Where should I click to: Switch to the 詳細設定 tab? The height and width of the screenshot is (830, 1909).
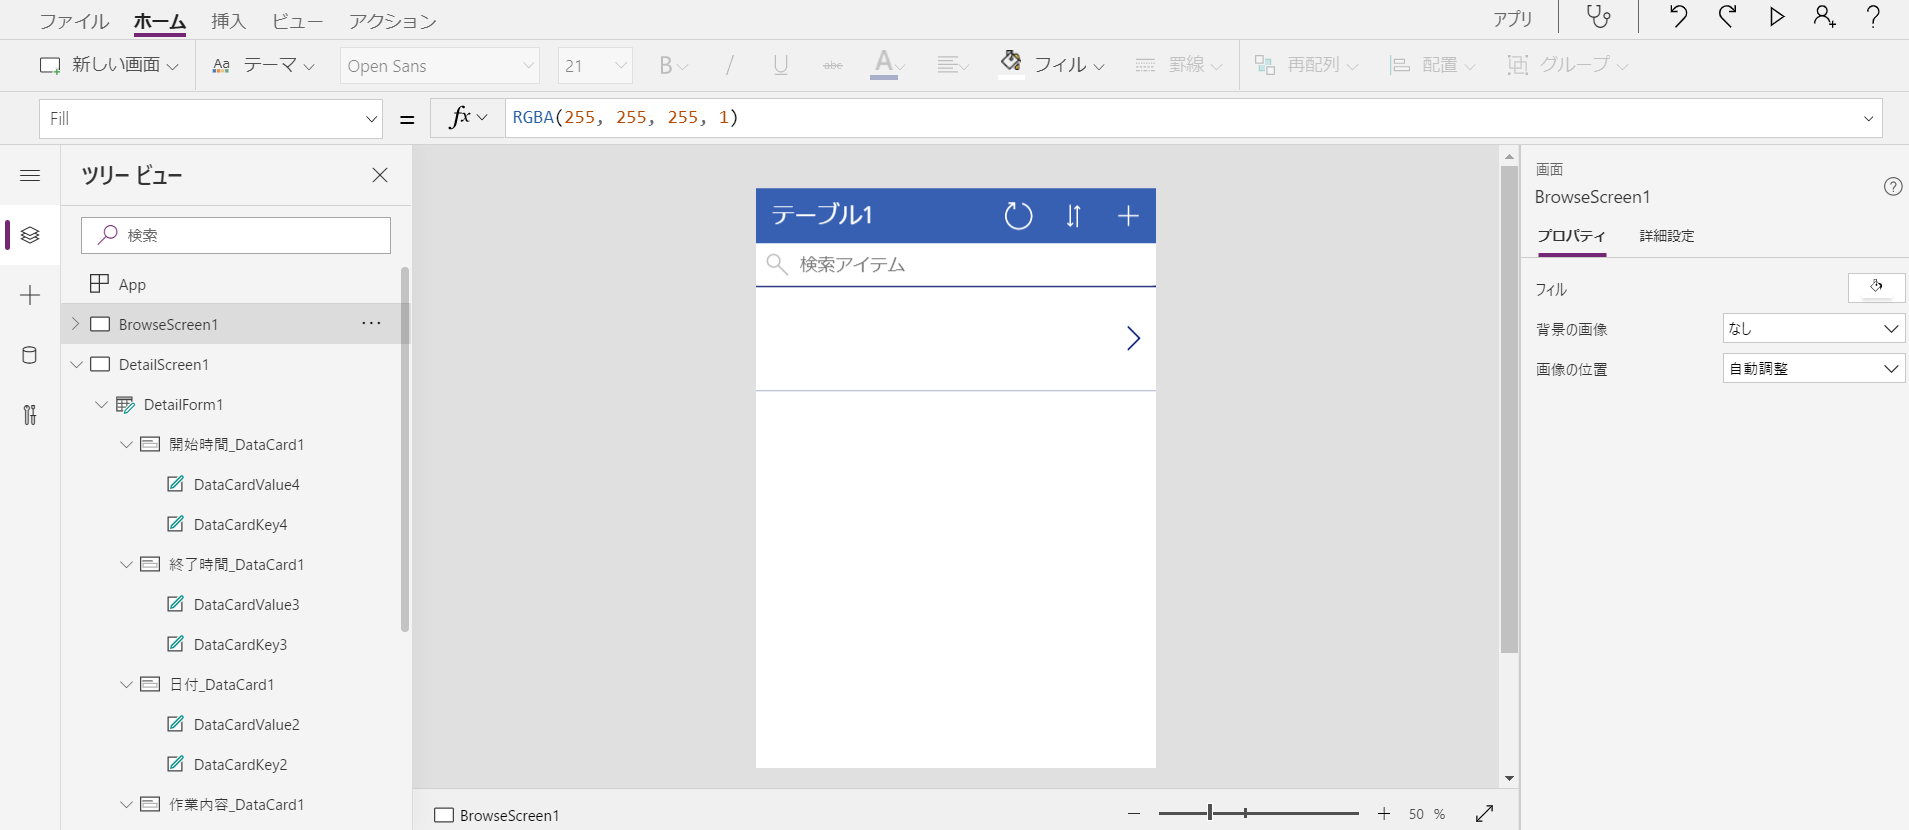(x=1666, y=236)
